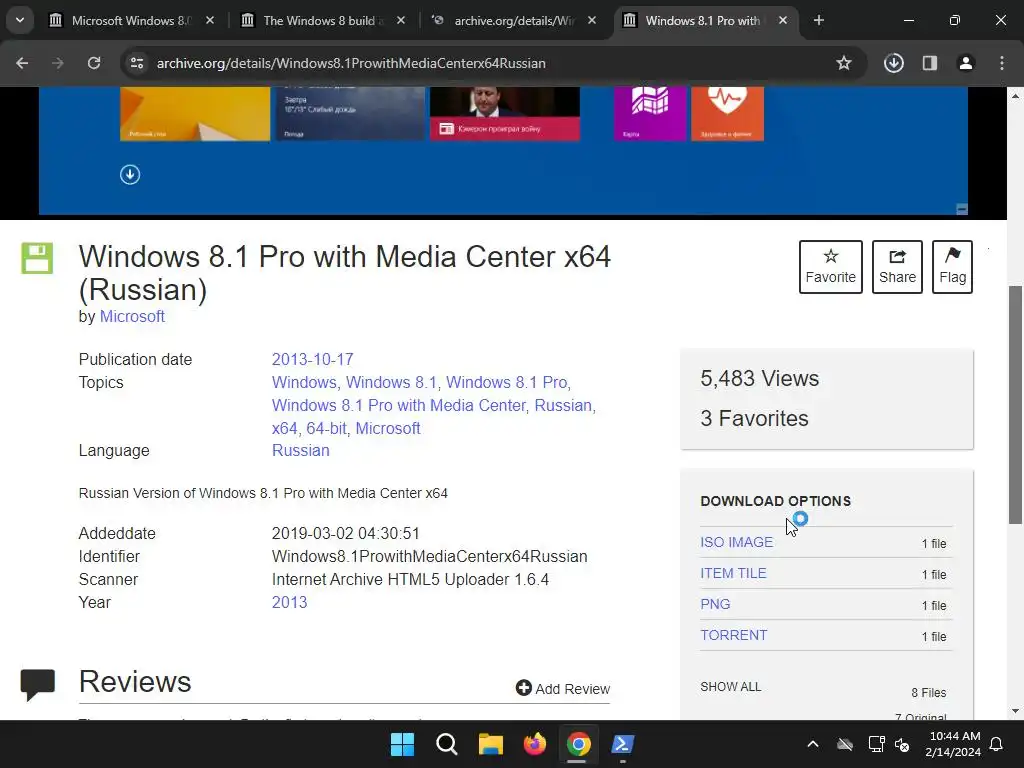
Task: Open Chrome from the taskbar
Action: 579,744
